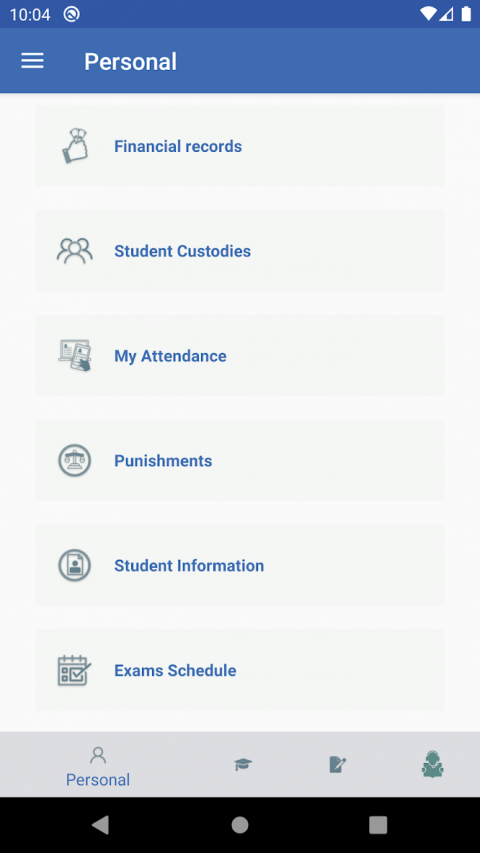Screen dimensions: 480x853
Task: Open Exams Schedule text label
Action: [175, 671]
